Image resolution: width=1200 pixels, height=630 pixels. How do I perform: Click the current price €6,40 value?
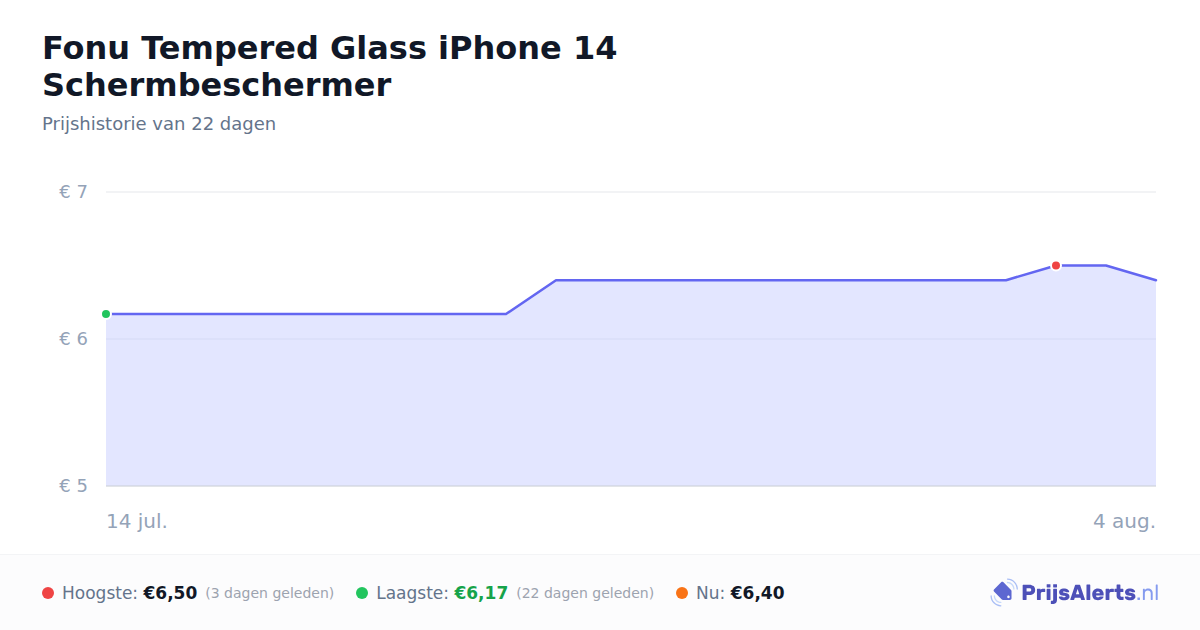point(757,593)
